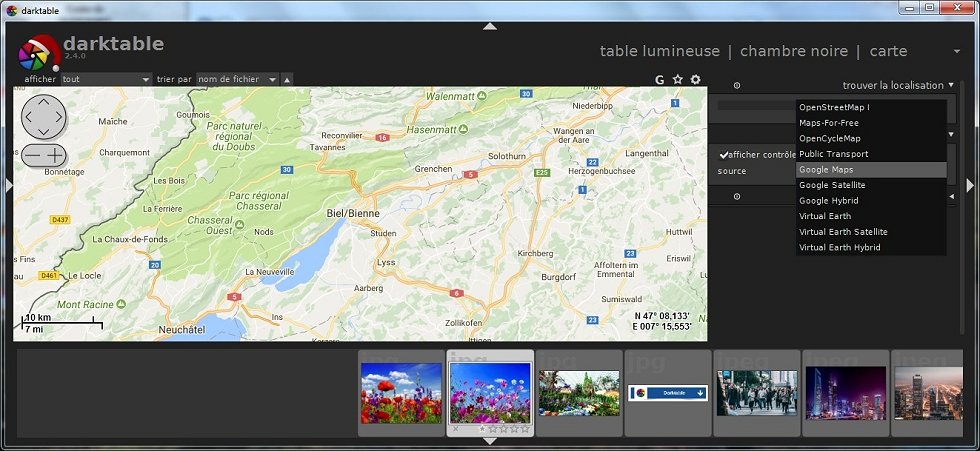The width and height of the screenshot is (980, 451).
Task: Collapse the top panel with the arrow
Action: coord(490,26)
